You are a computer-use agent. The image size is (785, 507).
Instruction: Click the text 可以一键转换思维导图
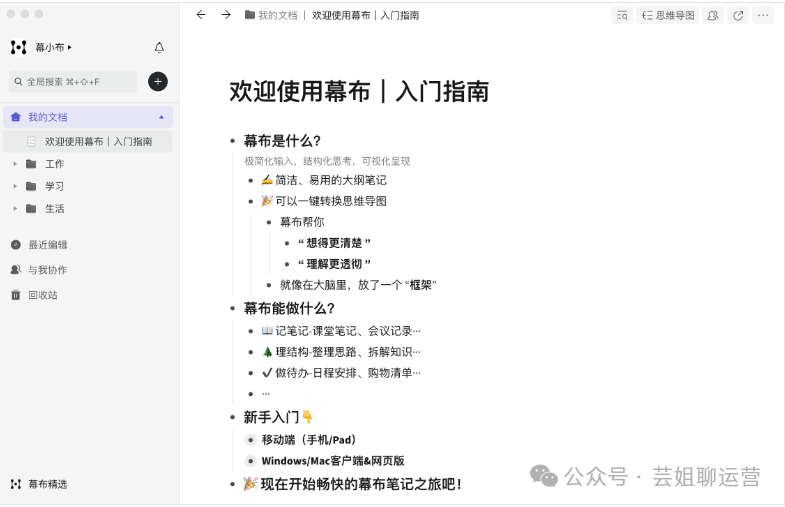pyautogui.click(x=331, y=201)
